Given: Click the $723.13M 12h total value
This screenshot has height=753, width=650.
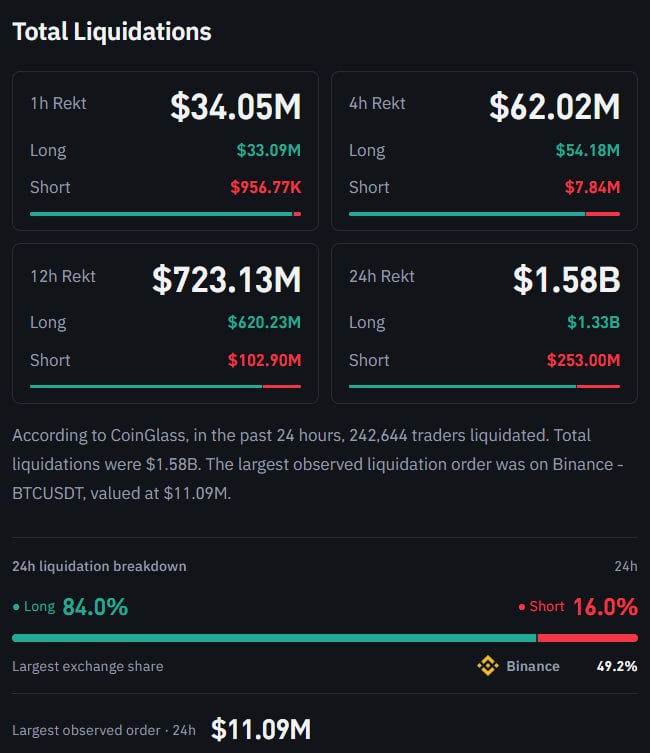Looking at the screenshot, I should [x=226, y=279].
